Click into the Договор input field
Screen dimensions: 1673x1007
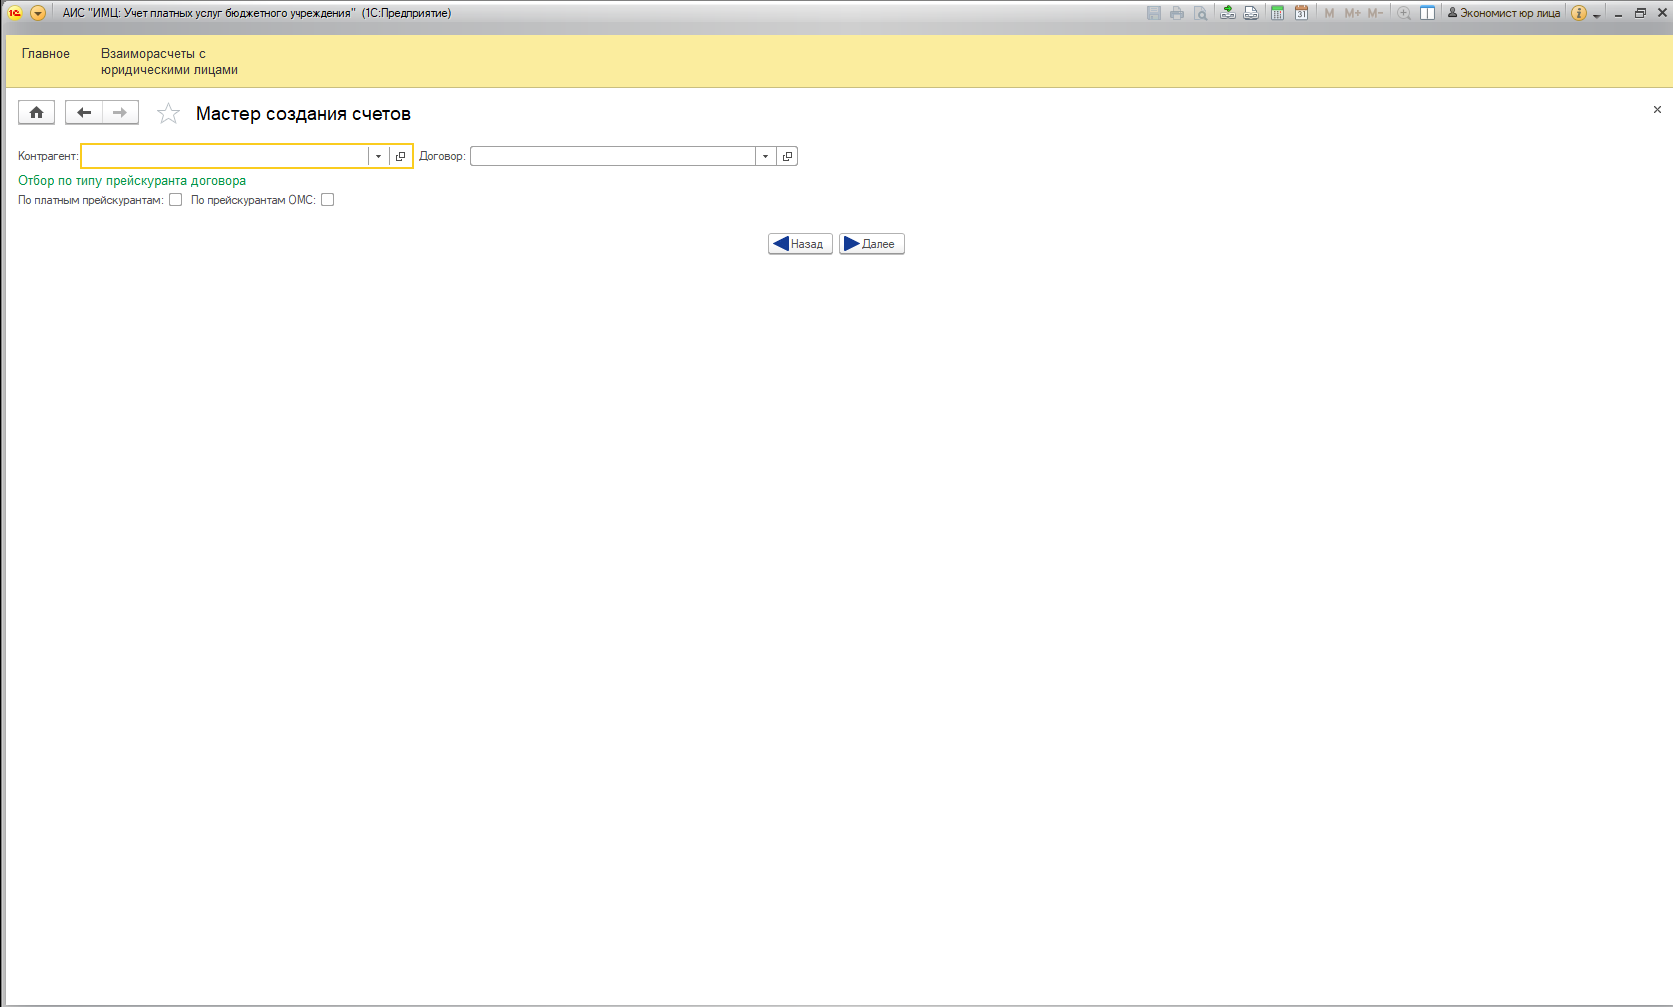click(612, 156)
